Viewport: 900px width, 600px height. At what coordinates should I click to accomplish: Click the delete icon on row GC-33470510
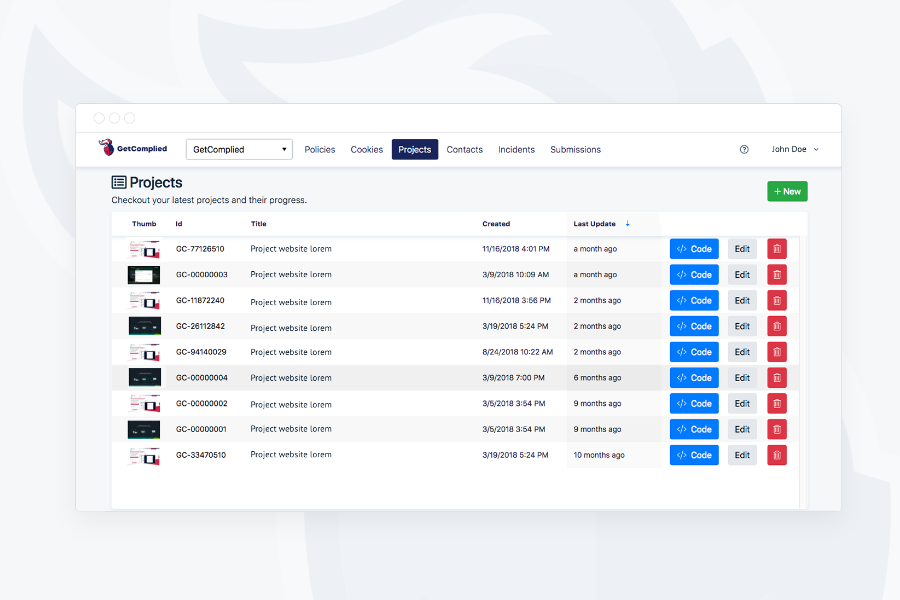pos(777,454)
